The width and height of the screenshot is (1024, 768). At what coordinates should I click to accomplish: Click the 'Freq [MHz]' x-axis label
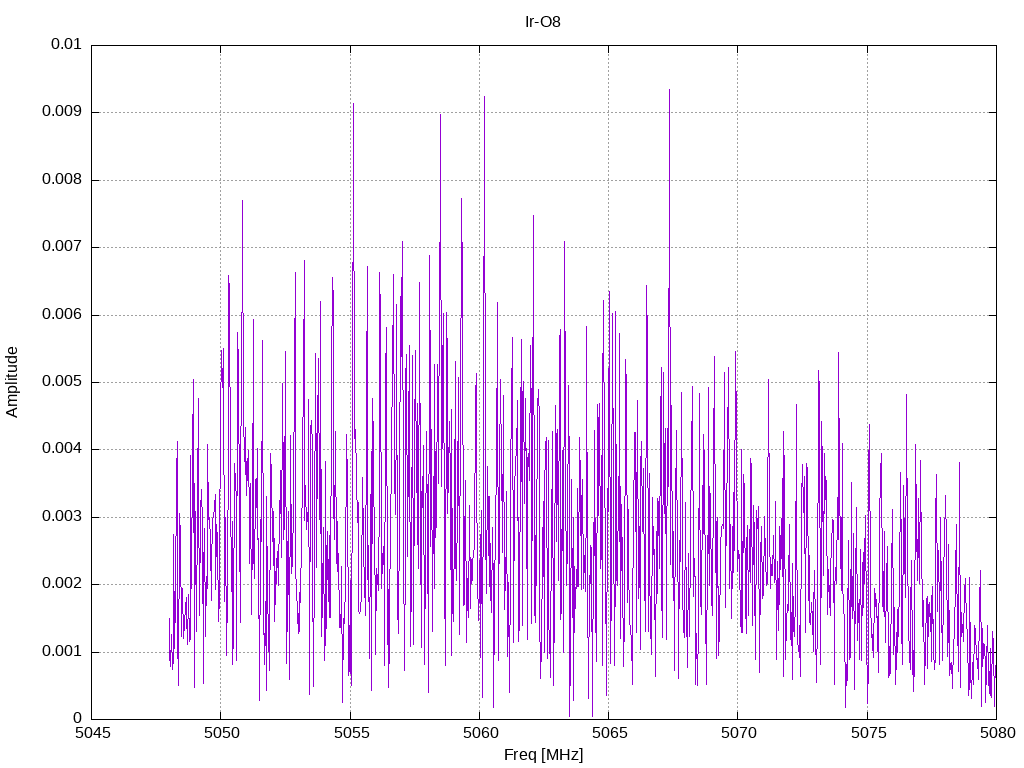pyautogui.click(x=543, y=754)
